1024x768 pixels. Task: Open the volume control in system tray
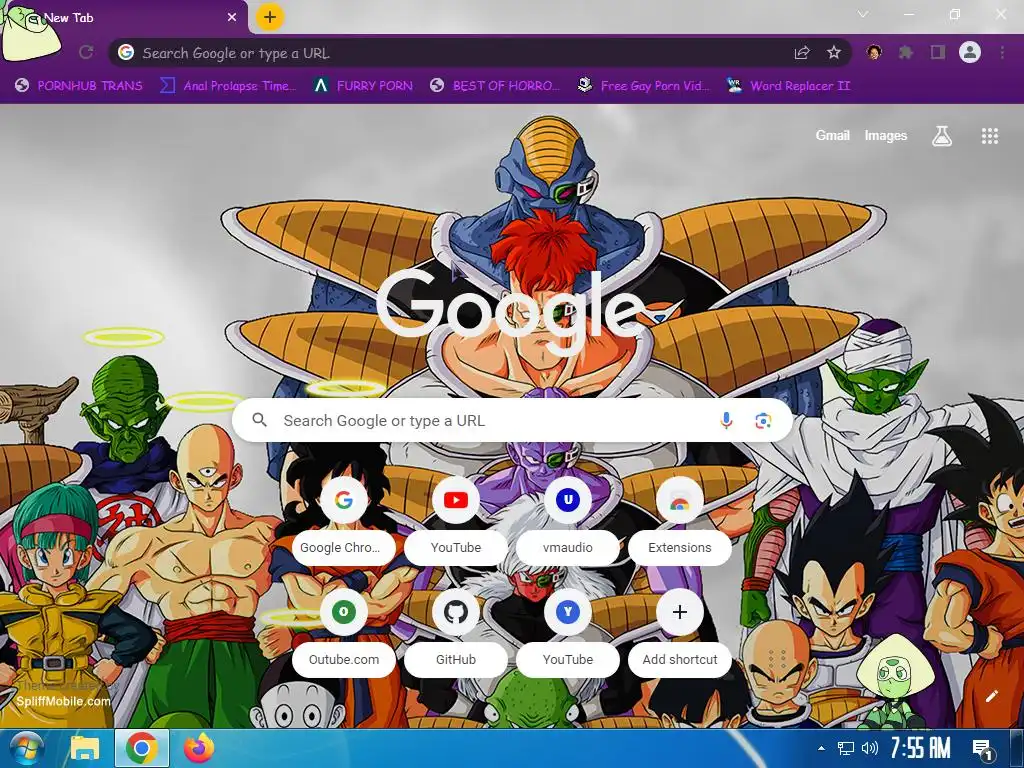(870, 748)
